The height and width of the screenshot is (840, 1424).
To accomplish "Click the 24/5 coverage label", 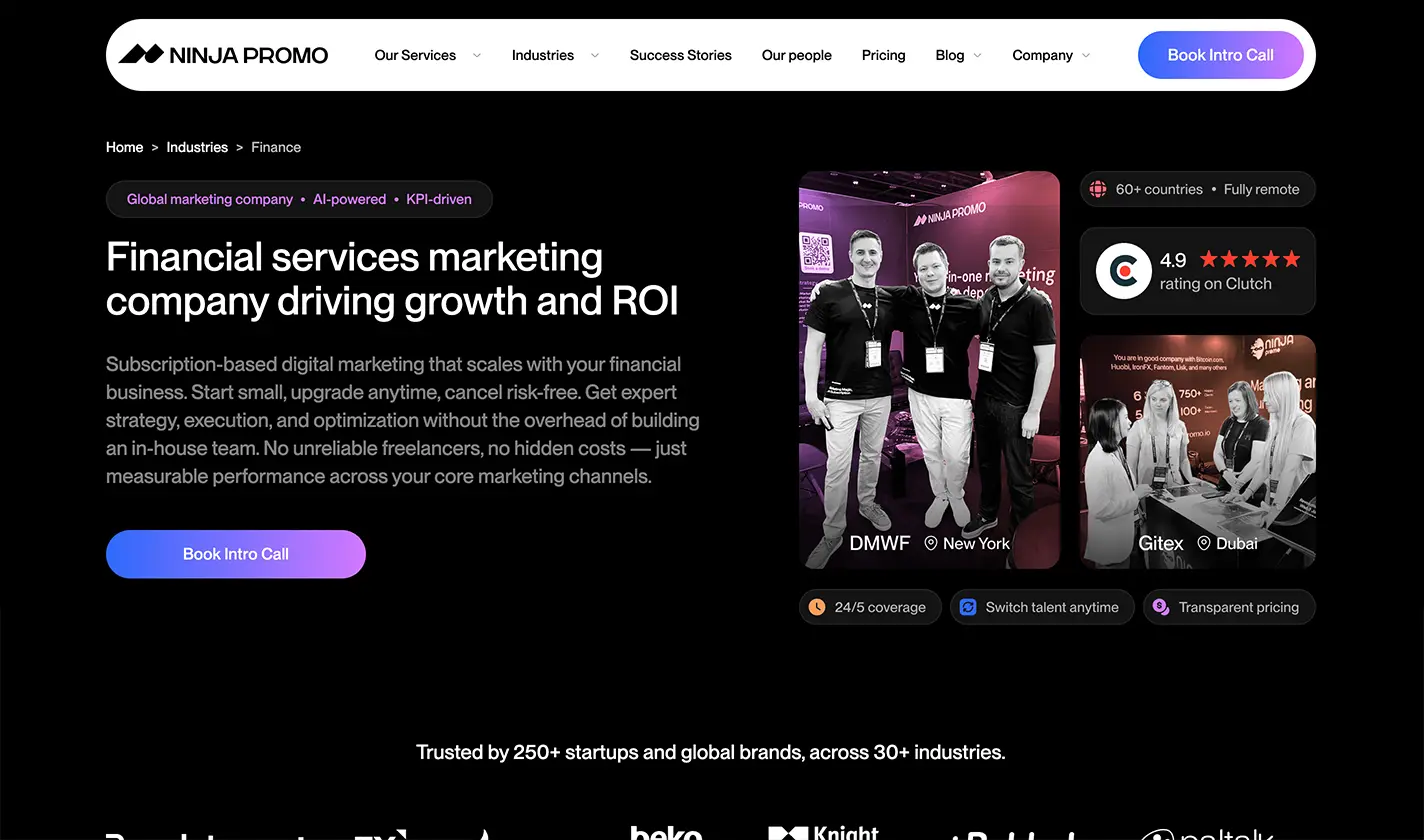I will tap(880, 607).
